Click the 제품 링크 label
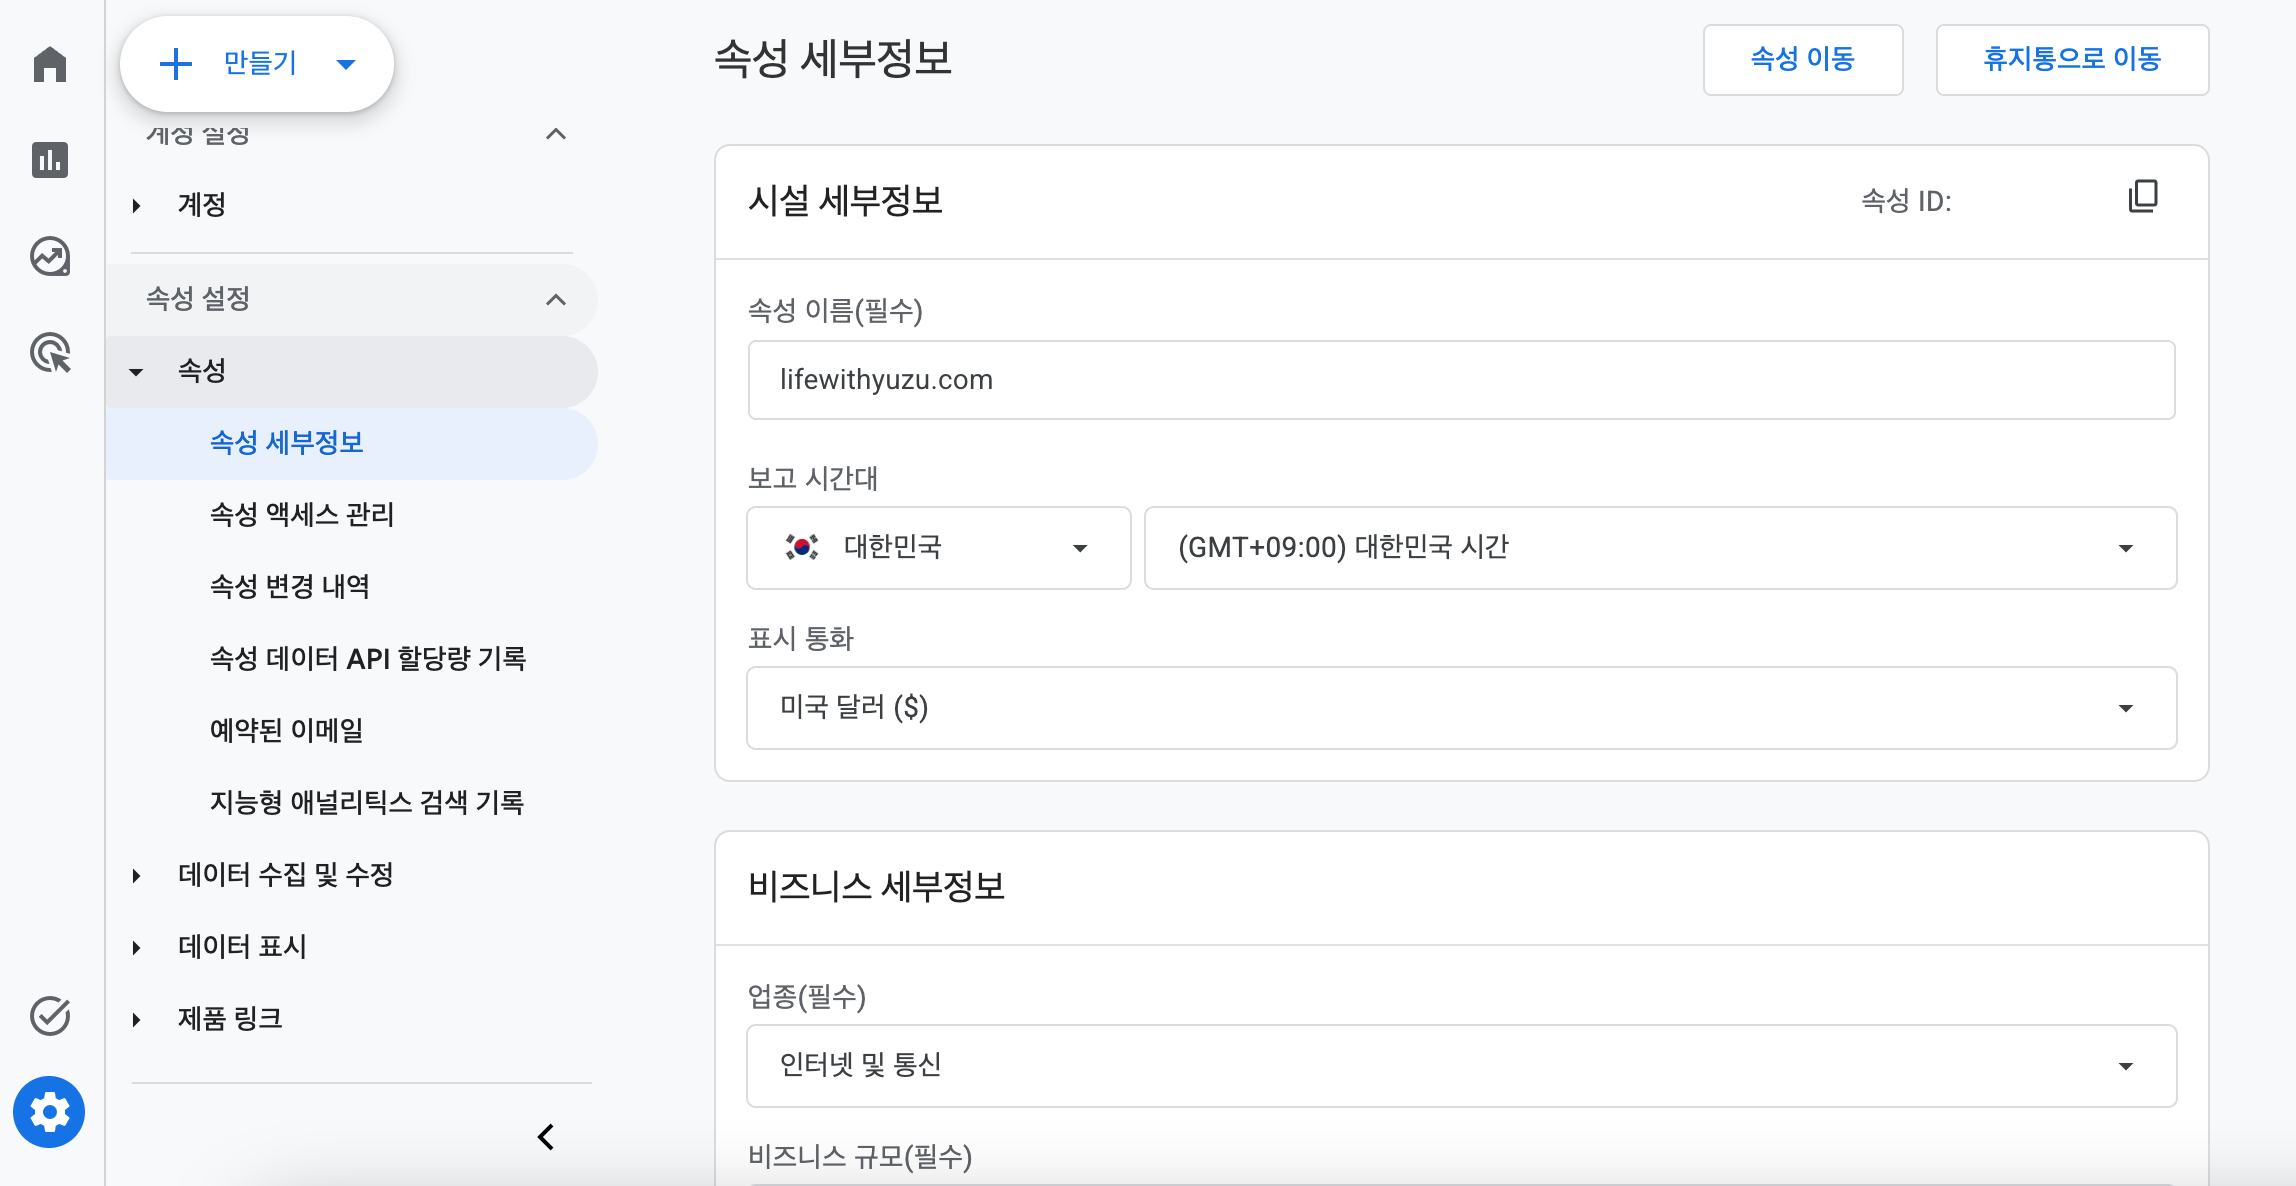The width and height of the screenshot is (2296, 1186). [x=230, y=1019]
